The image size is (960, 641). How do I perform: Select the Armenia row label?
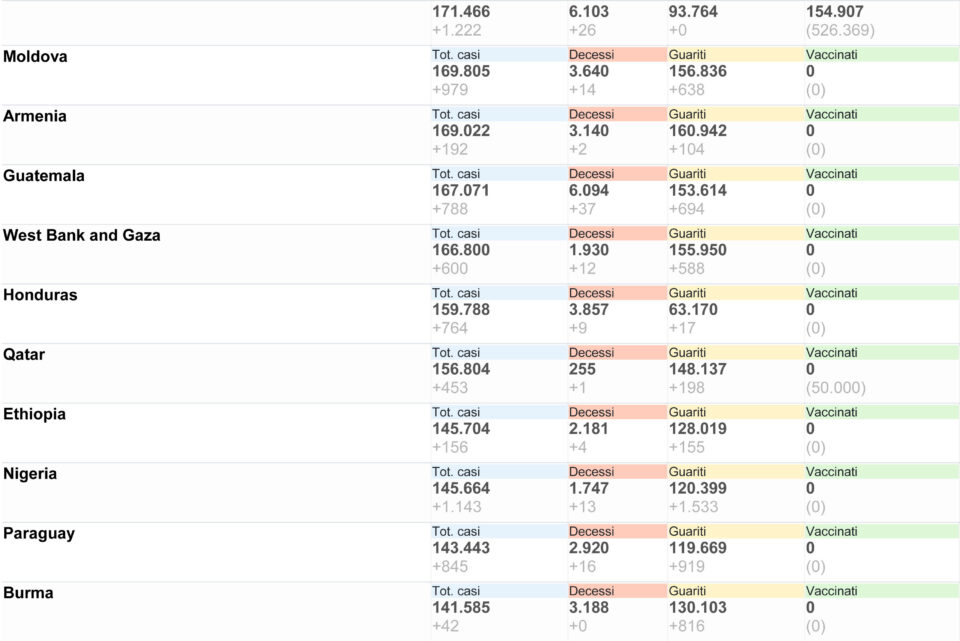tap(34, 116)
